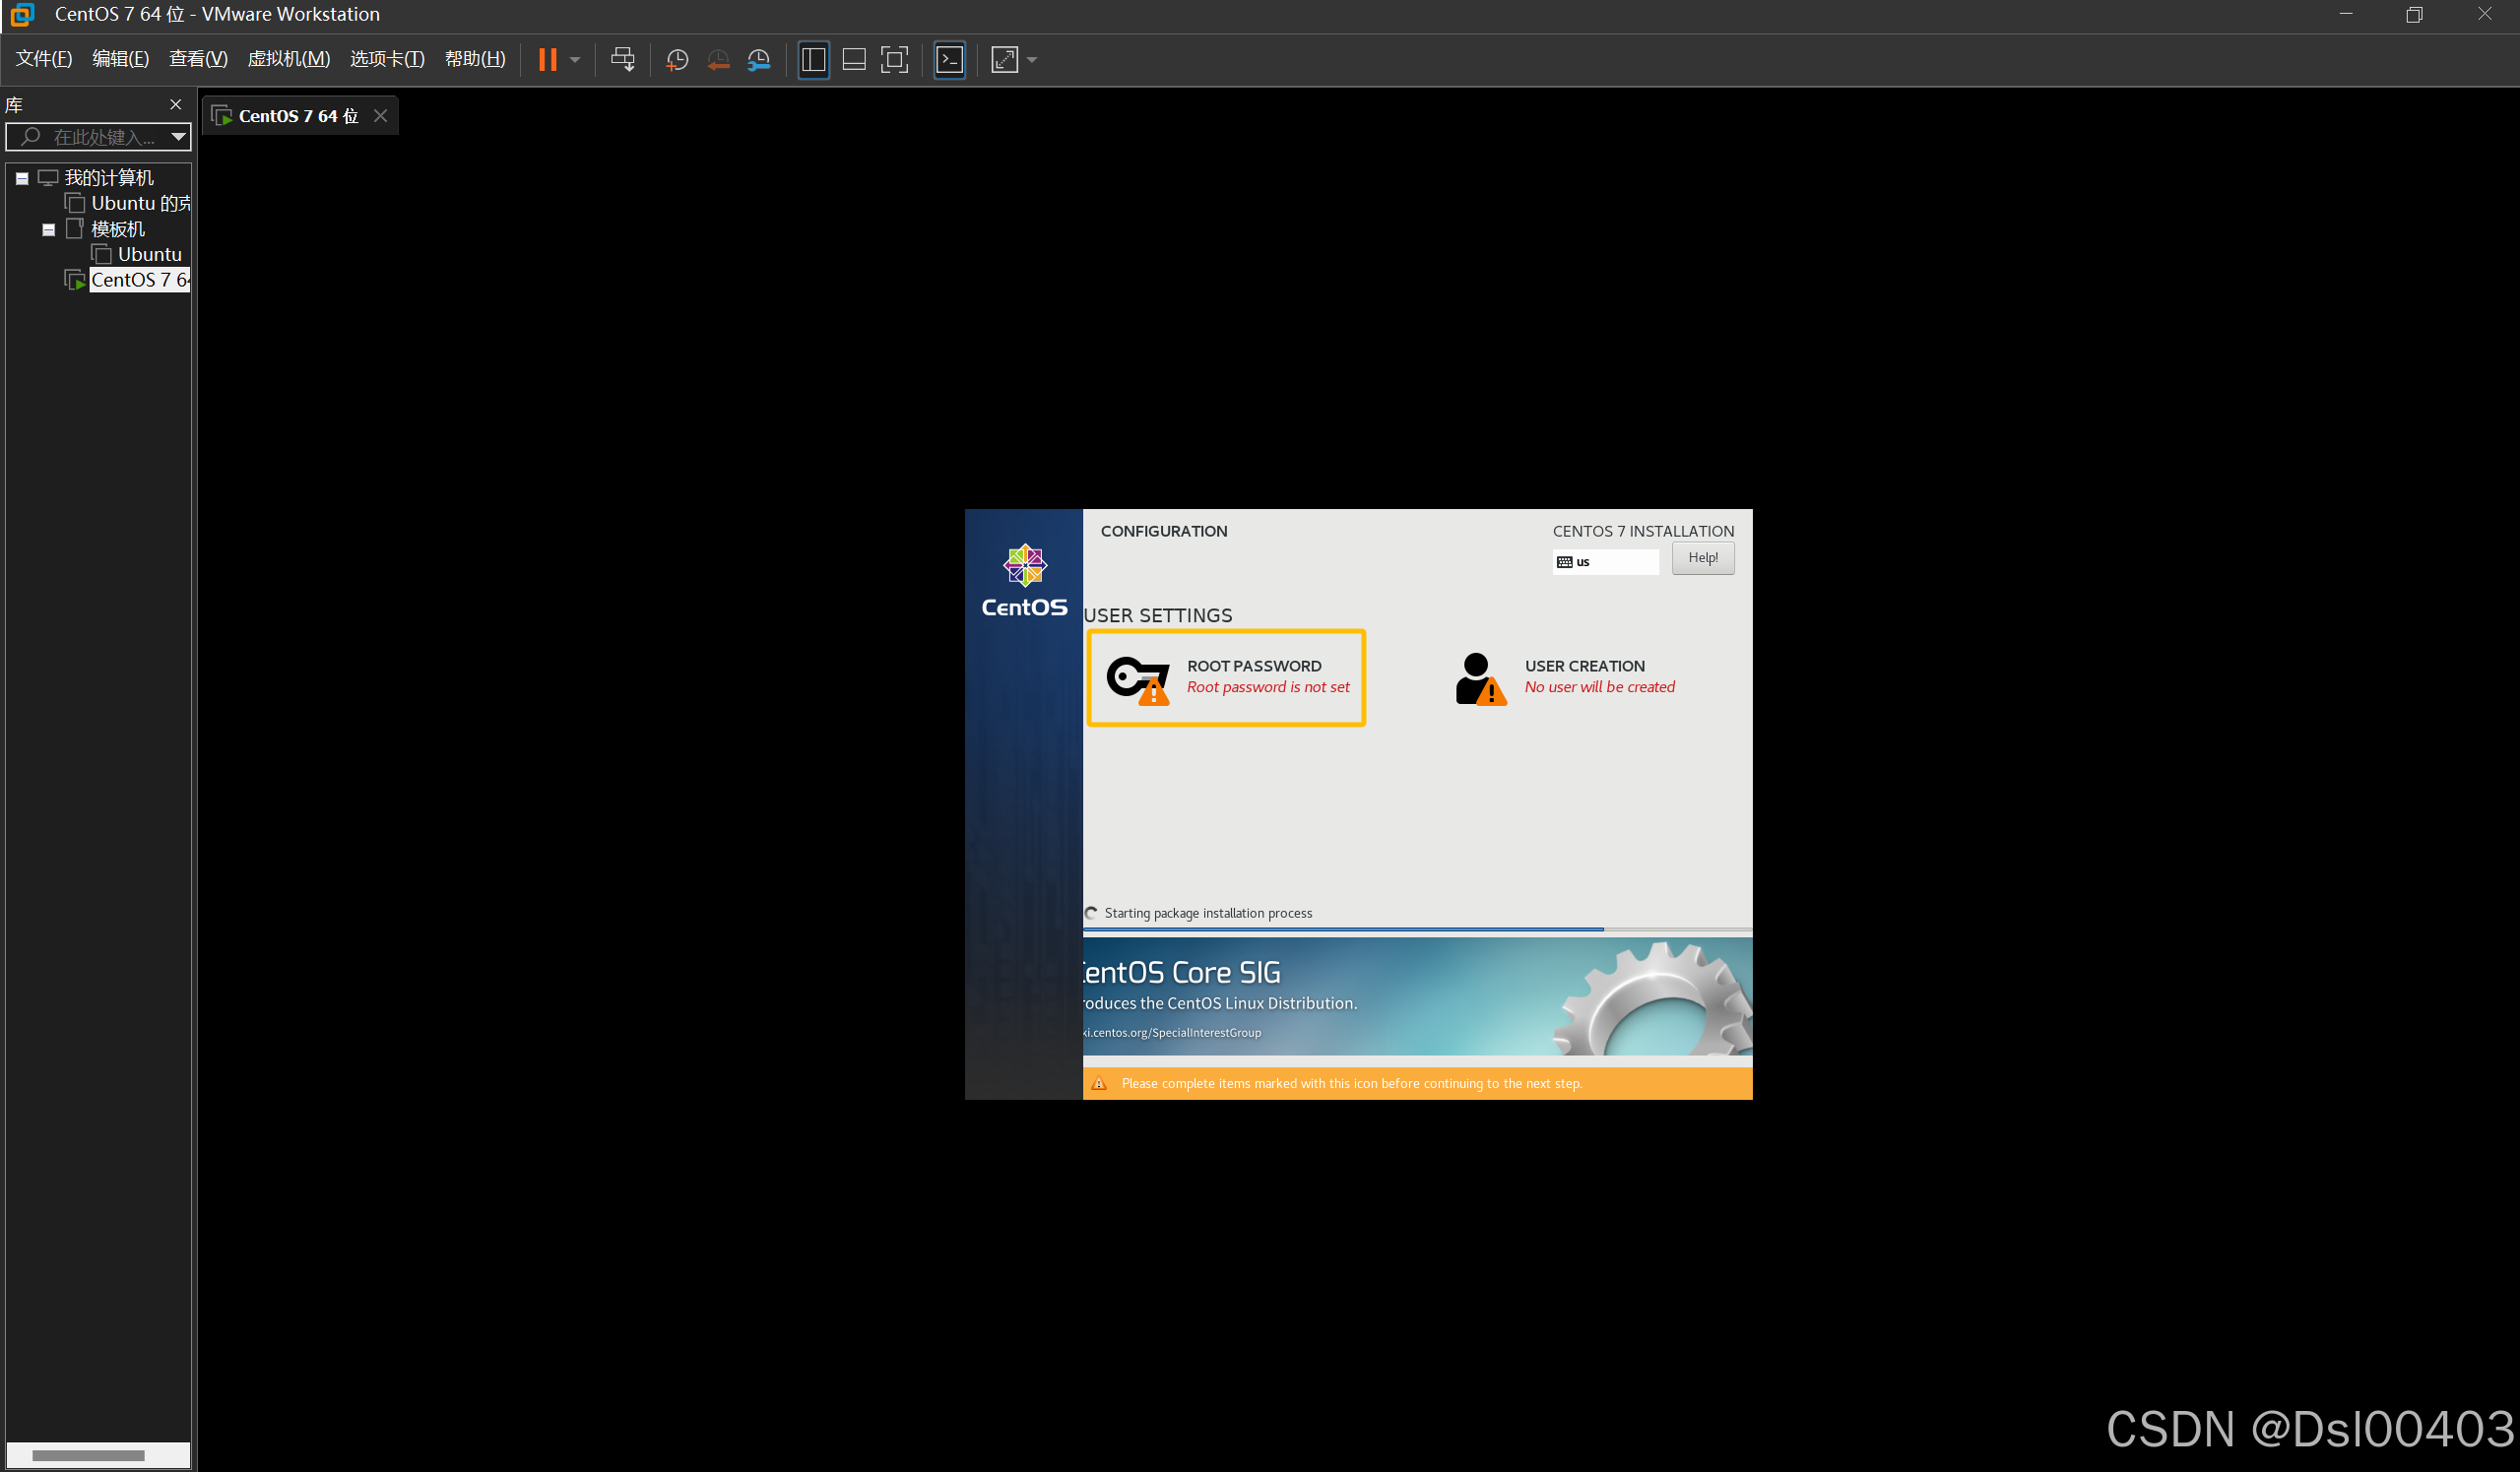Click the Help! button

pos(1702,558)
